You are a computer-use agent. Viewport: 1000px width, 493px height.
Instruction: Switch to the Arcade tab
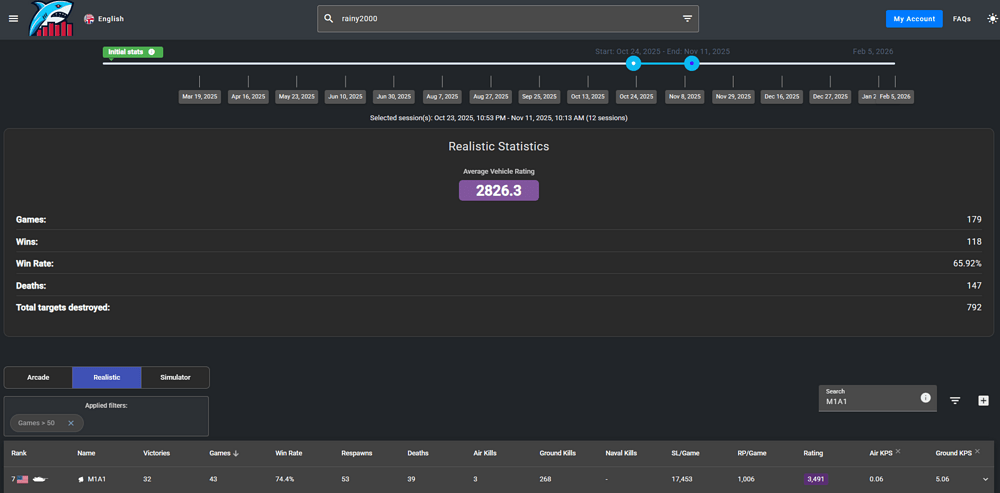pos(38,377)
